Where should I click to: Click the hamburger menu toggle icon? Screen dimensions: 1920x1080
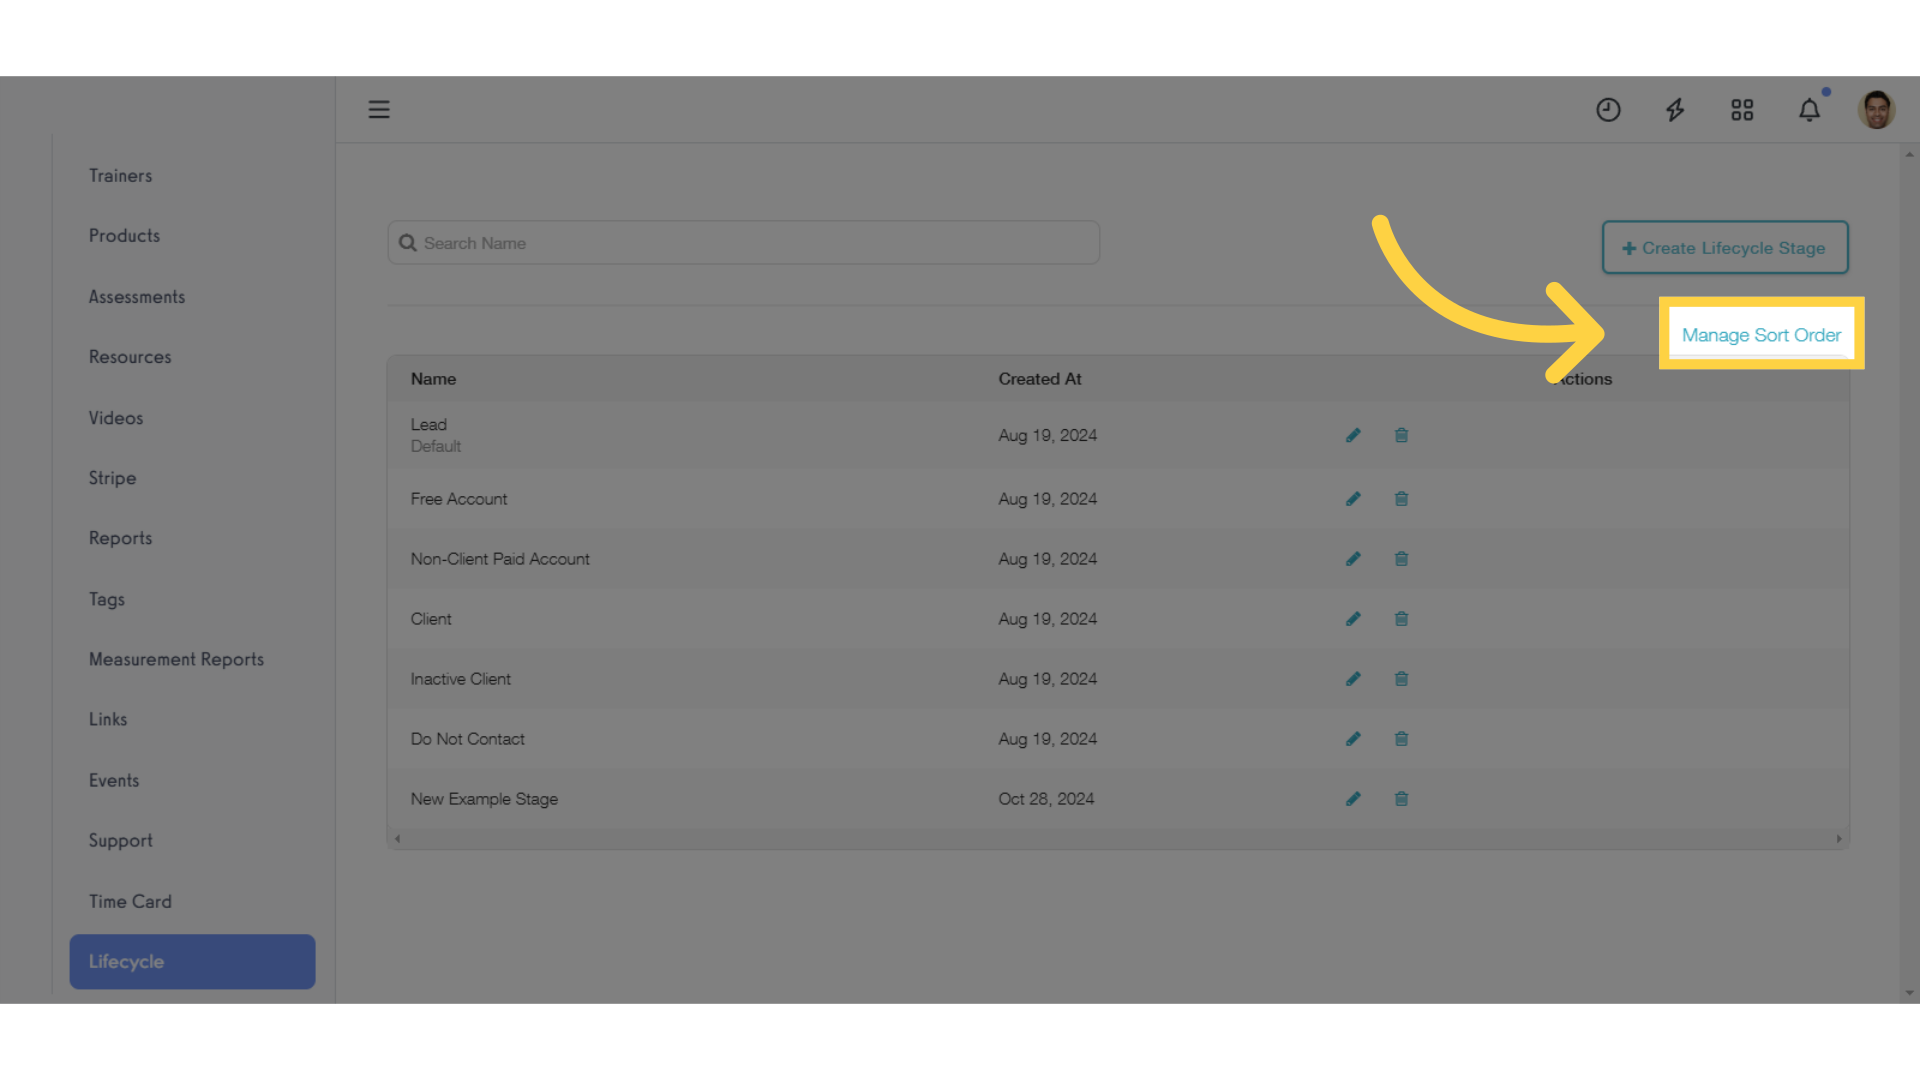[x=378, y=109]
